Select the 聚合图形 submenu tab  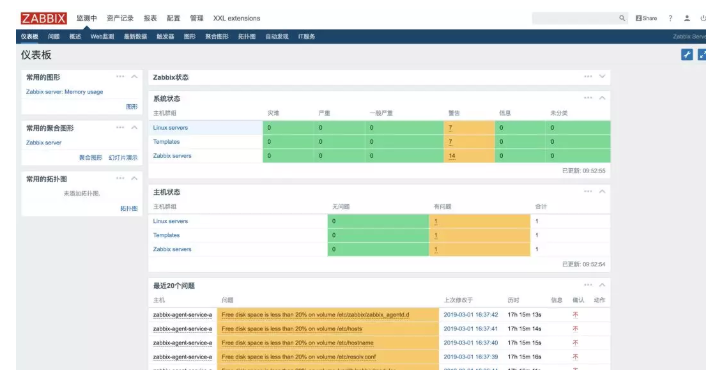[x=217, y=36]
